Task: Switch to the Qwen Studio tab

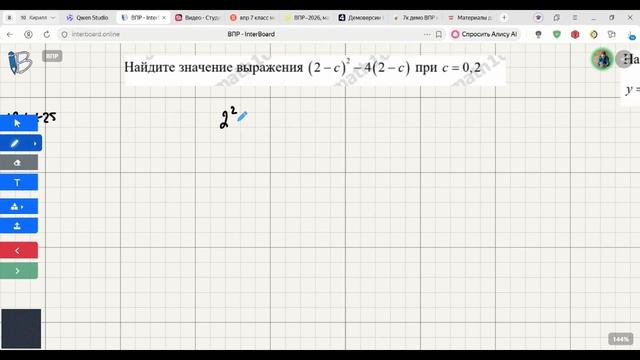Action: pyautogui.click(x=87, y=18)
